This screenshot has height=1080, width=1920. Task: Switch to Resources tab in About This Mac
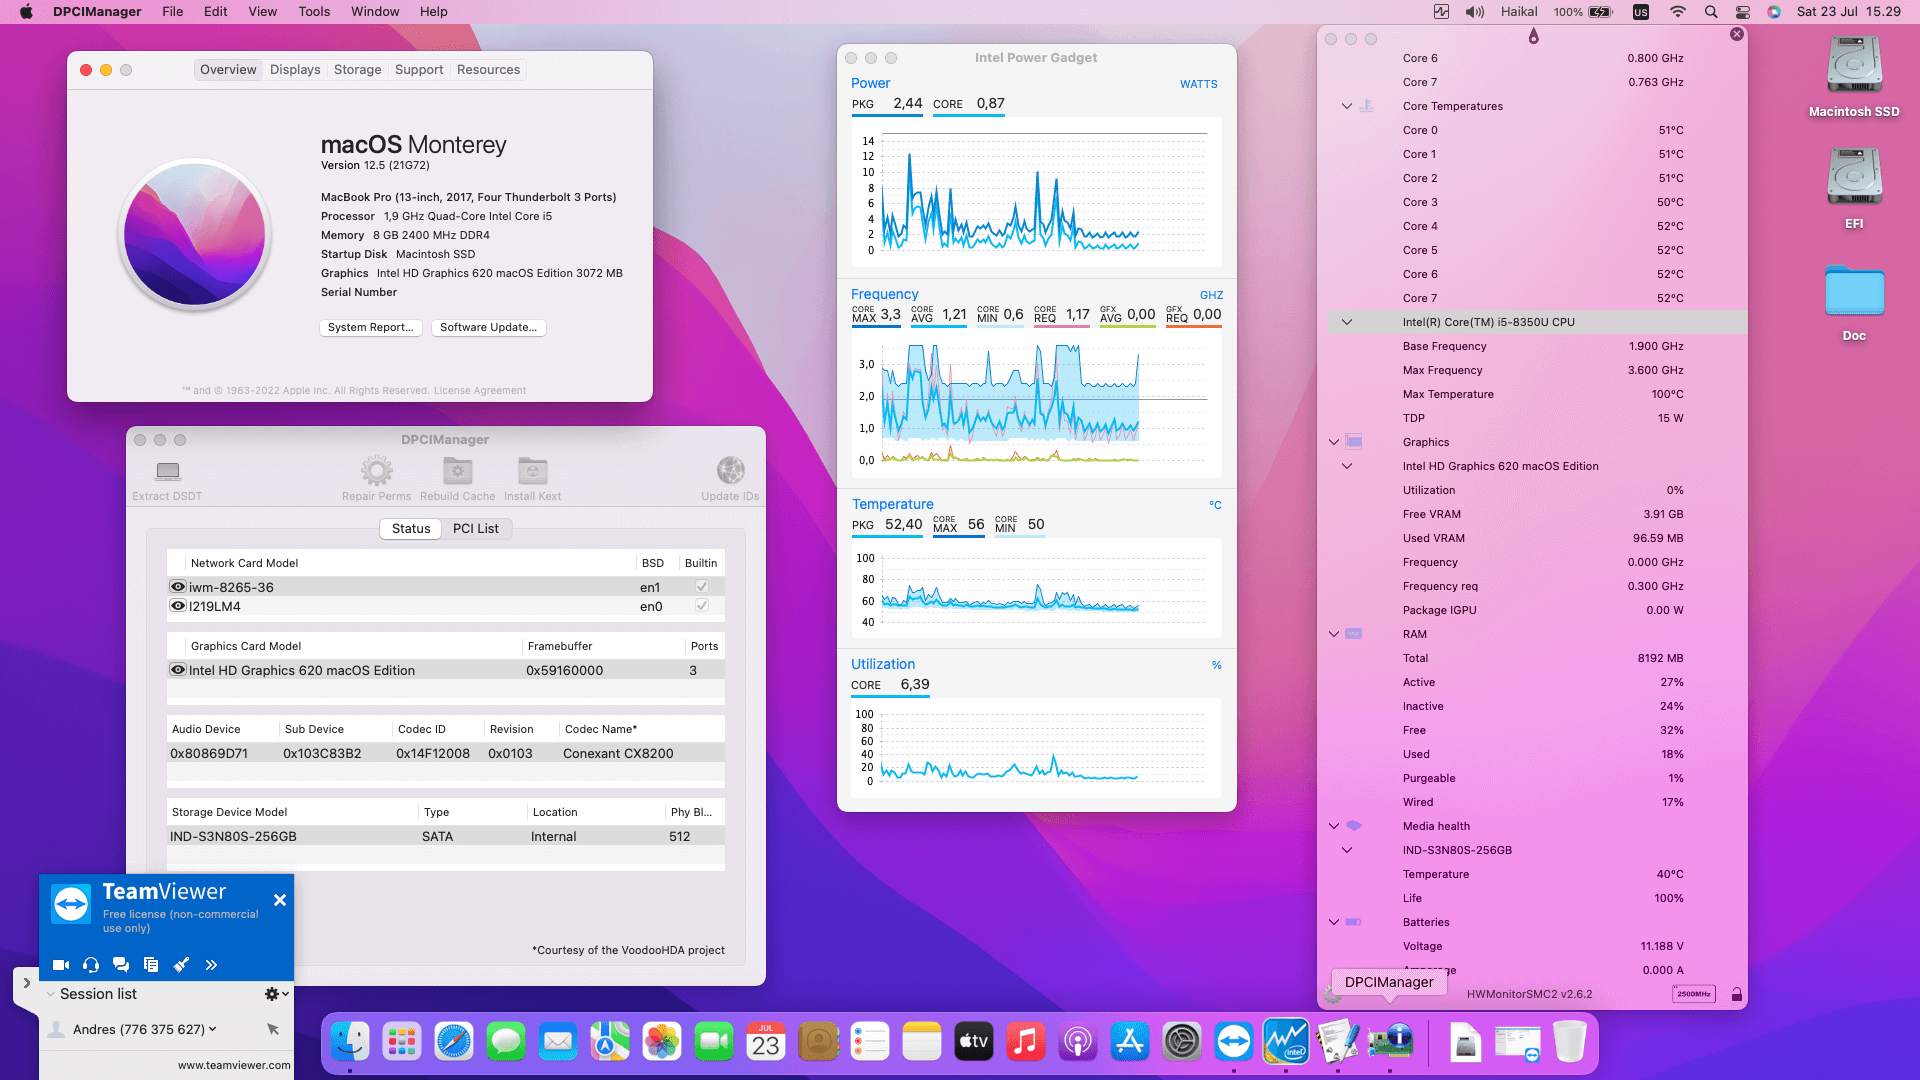[x=488, y=70]
